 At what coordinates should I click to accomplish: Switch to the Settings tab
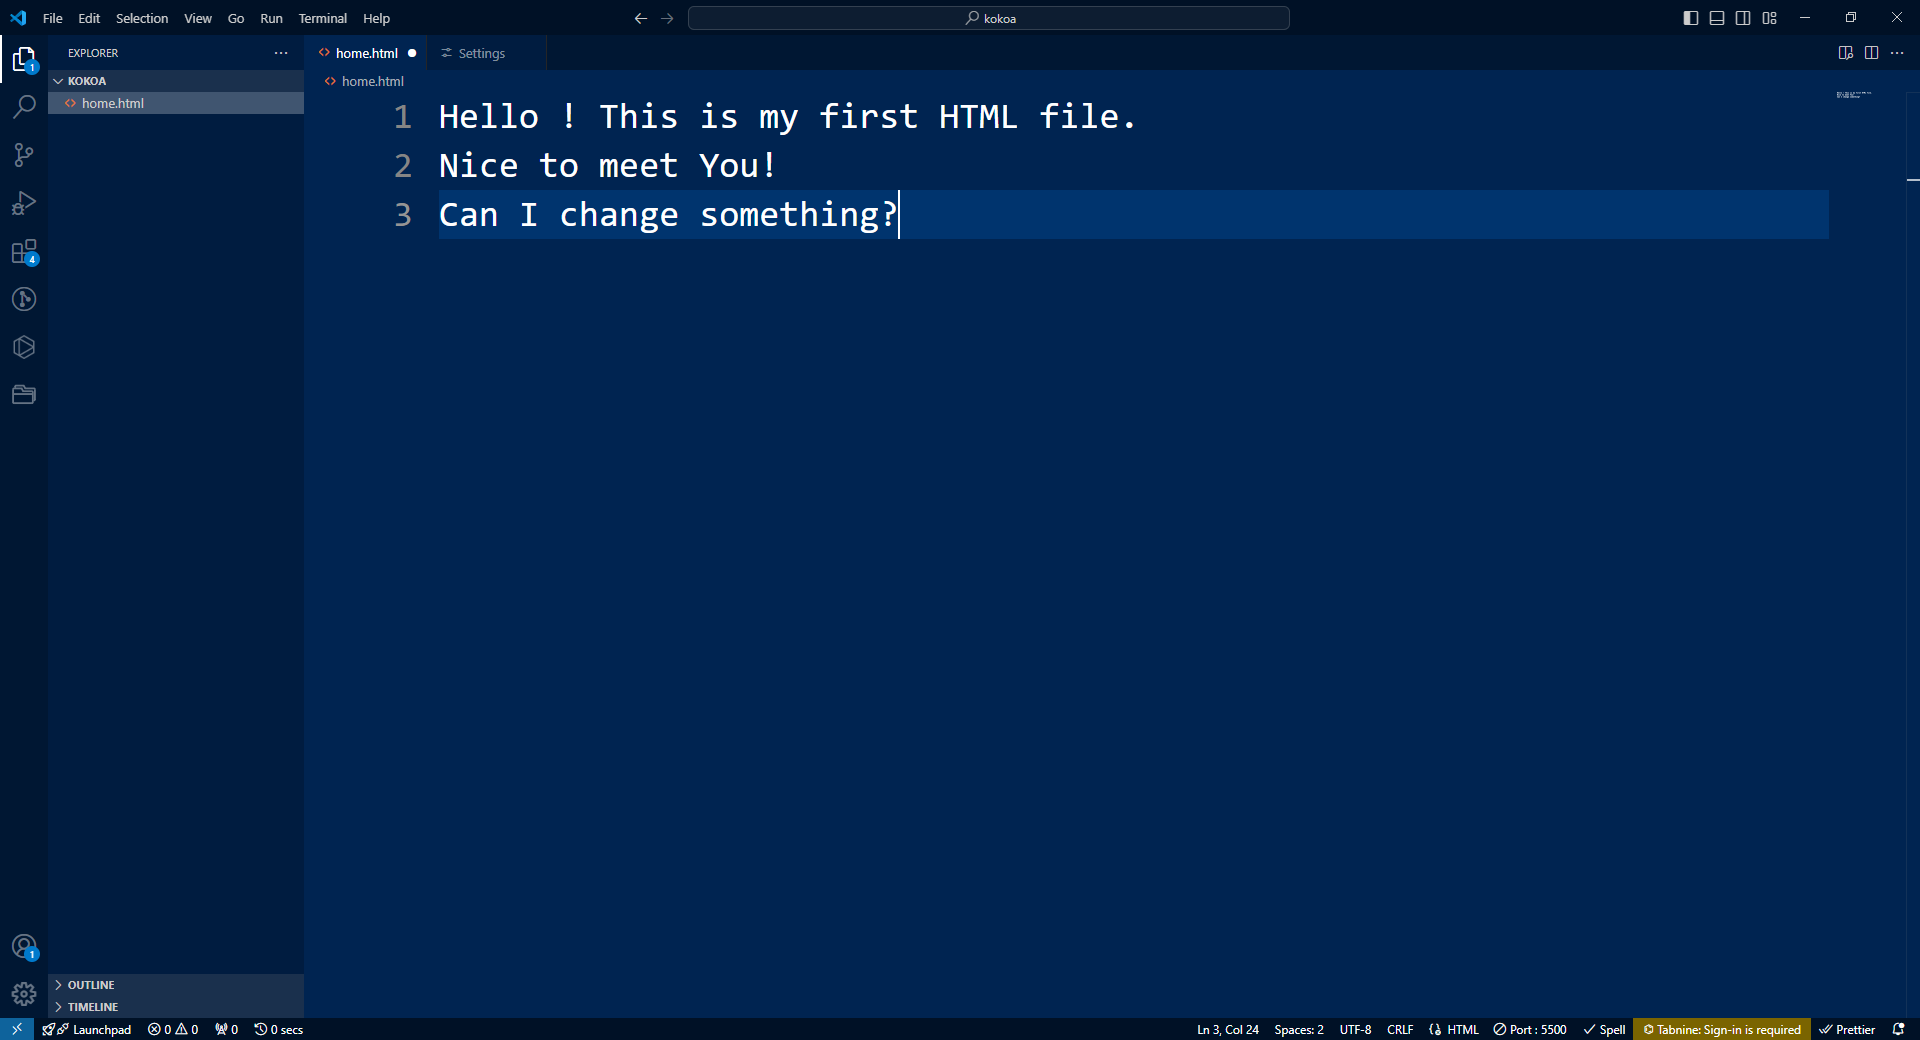click(481, 53)
